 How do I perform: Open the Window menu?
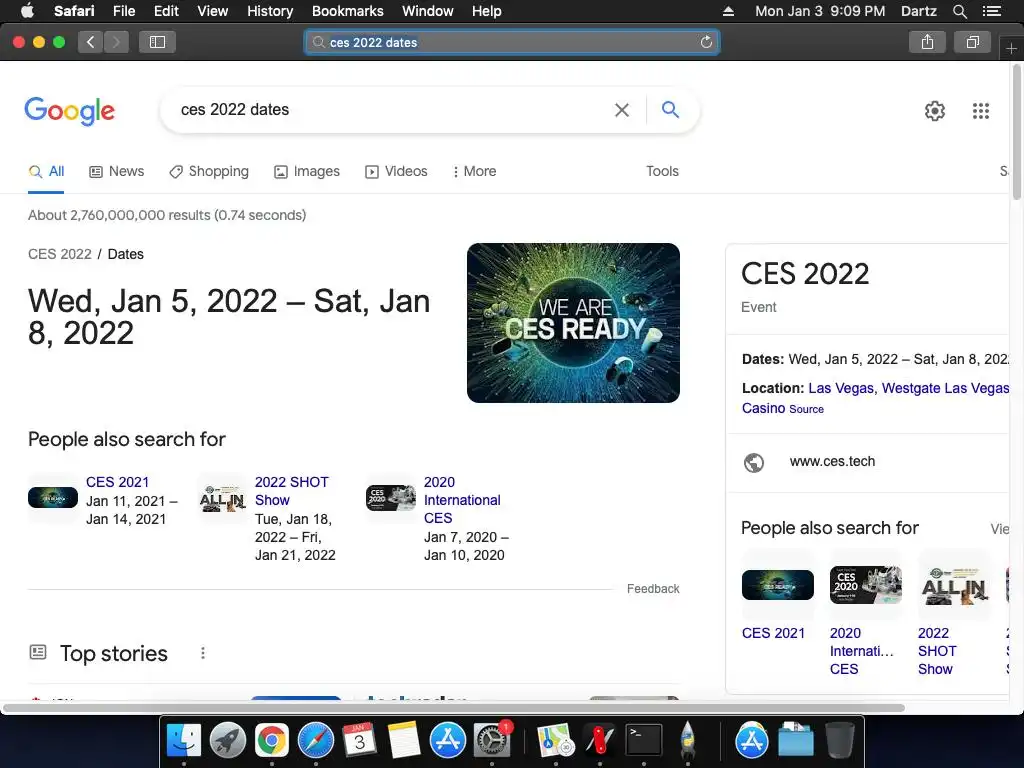pyautogui.click(x=428, y=11)
